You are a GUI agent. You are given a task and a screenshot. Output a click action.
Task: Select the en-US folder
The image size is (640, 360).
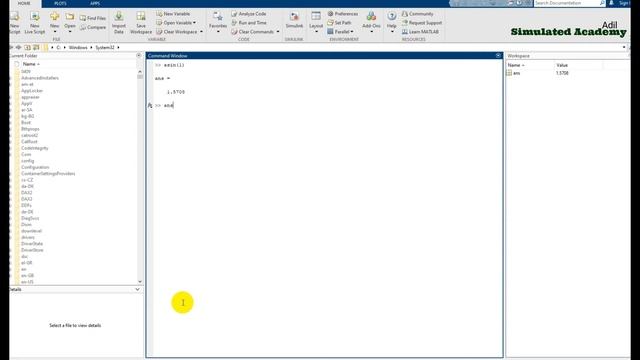click(x=27, y=282)
